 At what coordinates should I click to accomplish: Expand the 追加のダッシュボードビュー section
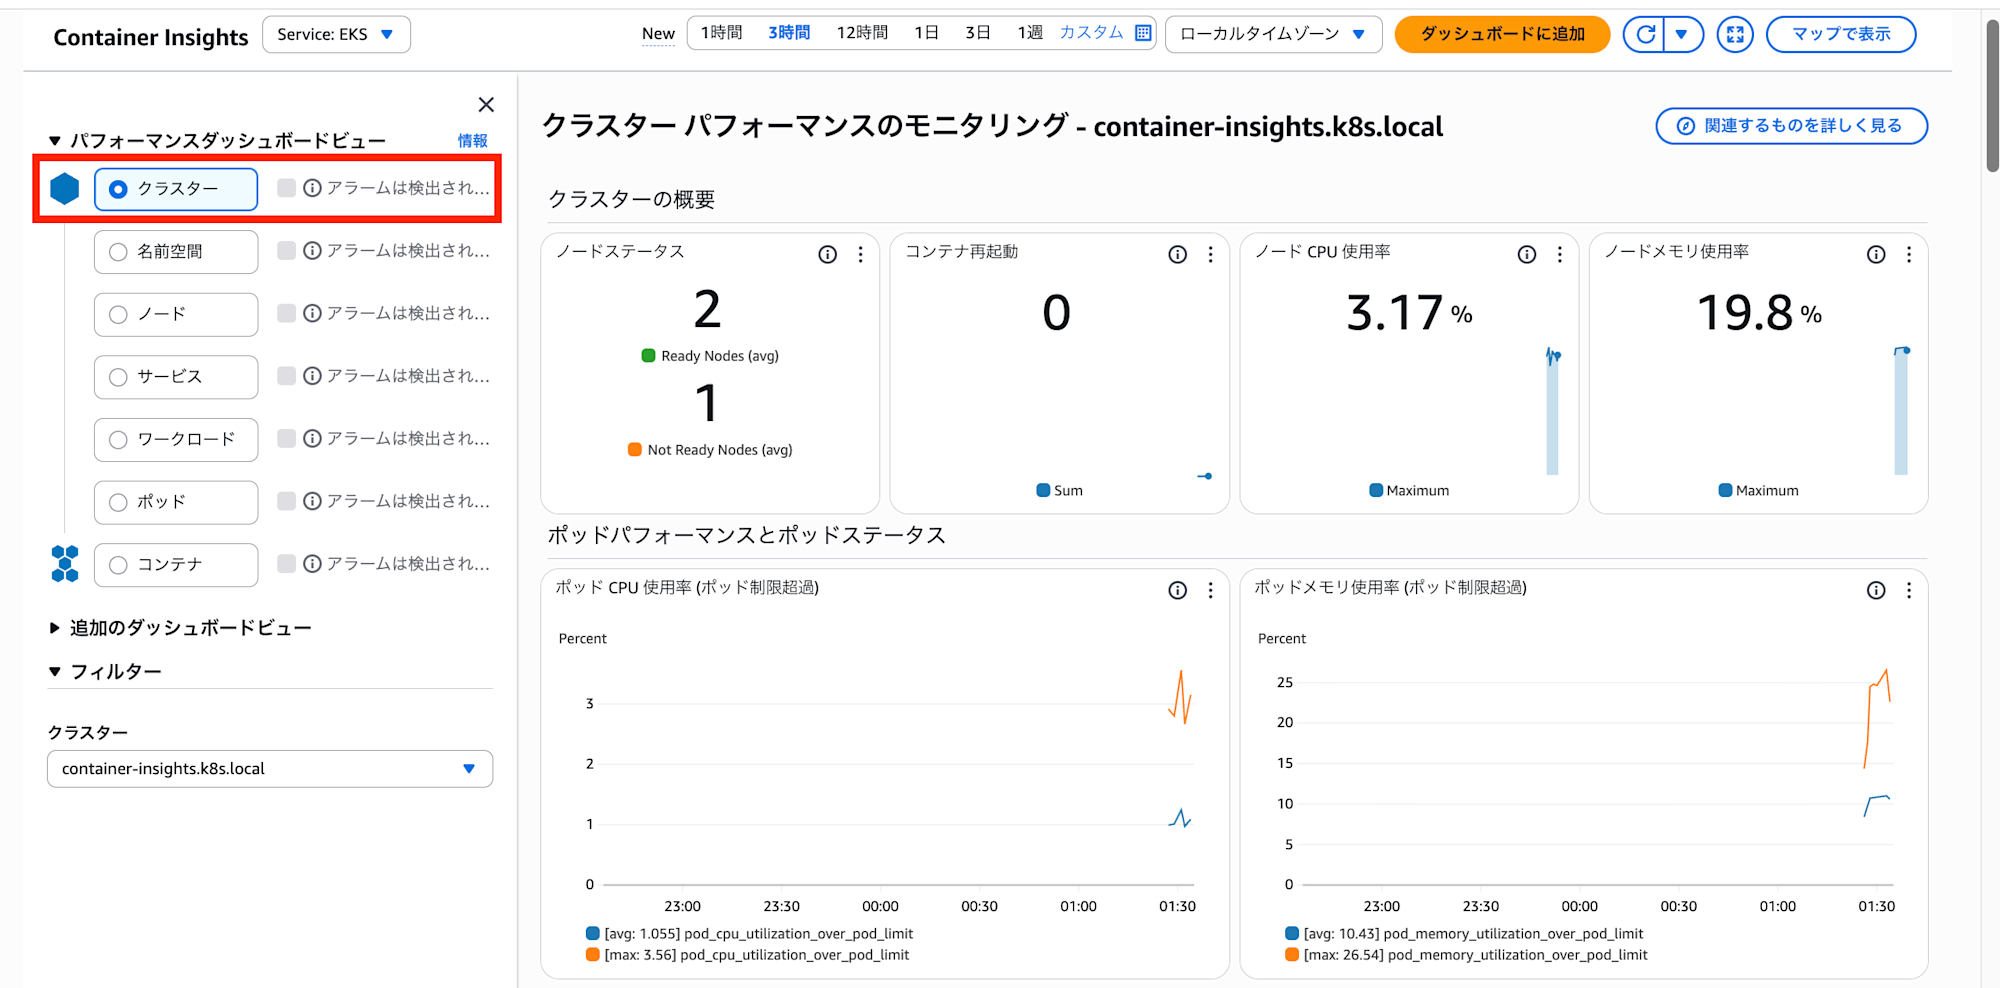55,628
